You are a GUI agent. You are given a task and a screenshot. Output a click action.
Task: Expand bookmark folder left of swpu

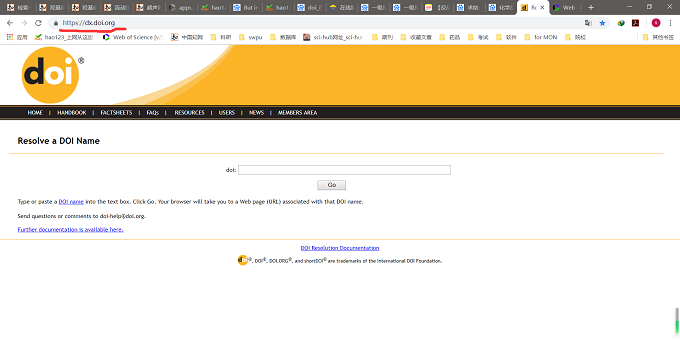pos(221,37)
